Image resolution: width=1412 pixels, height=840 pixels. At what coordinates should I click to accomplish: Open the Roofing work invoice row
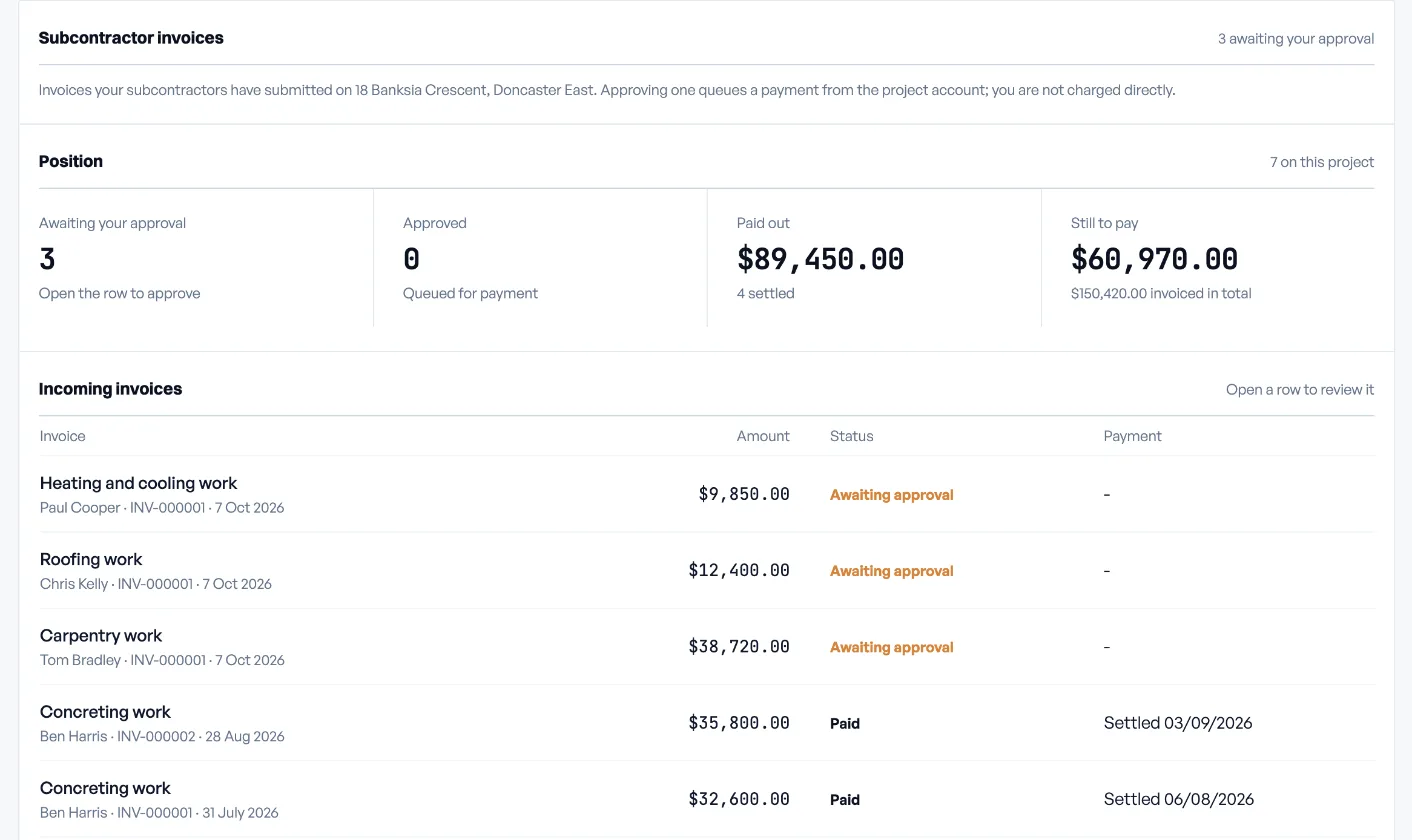706,570
